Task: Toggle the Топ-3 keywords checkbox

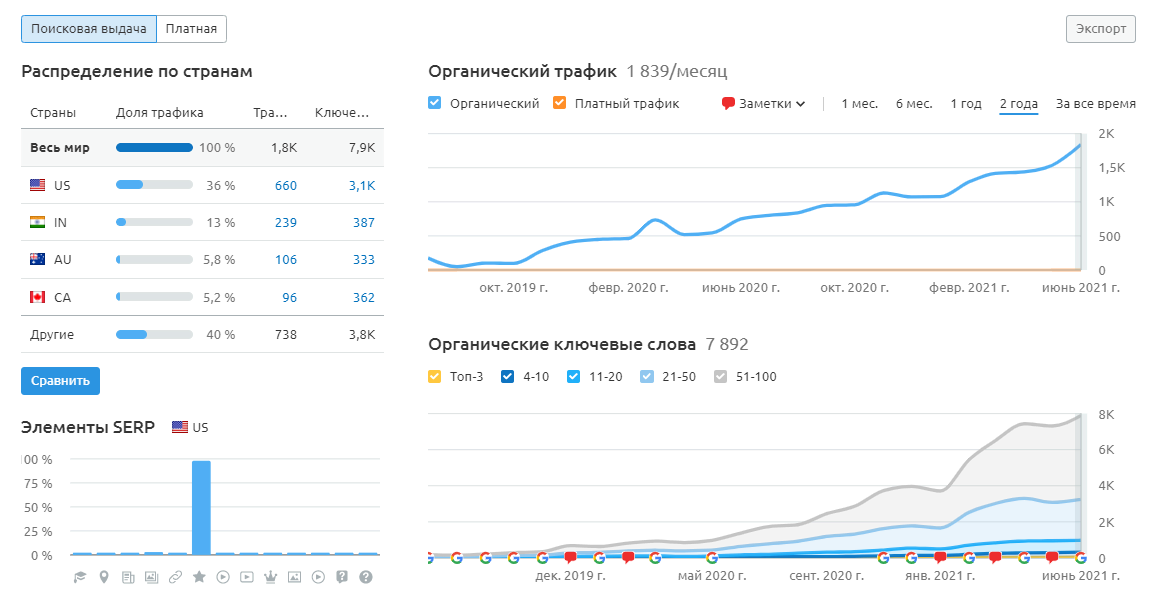Action: pyautogui.click(x=435, y=377)
